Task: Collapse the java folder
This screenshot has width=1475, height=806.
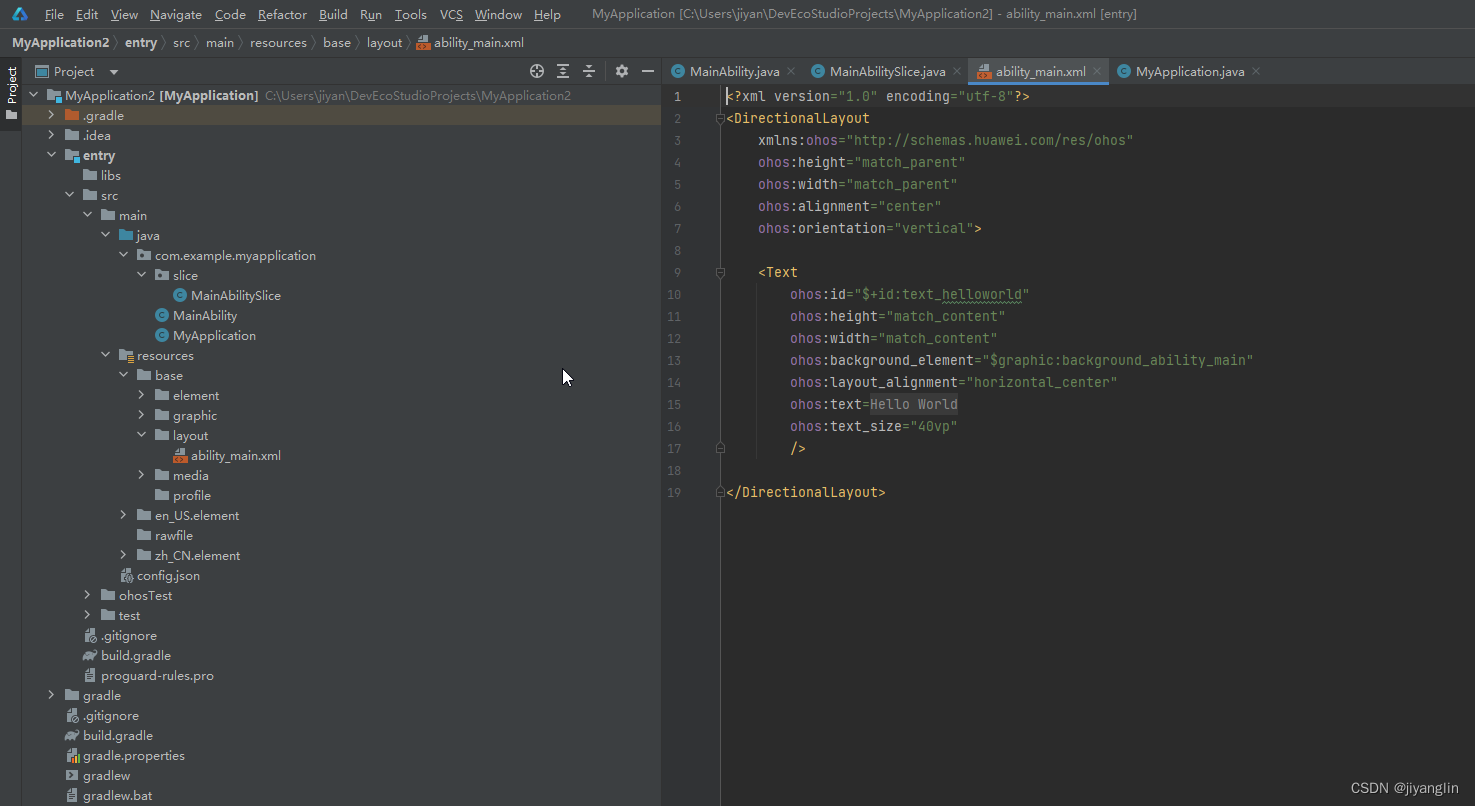Action: pyautogui.click(x=105, y=235)
